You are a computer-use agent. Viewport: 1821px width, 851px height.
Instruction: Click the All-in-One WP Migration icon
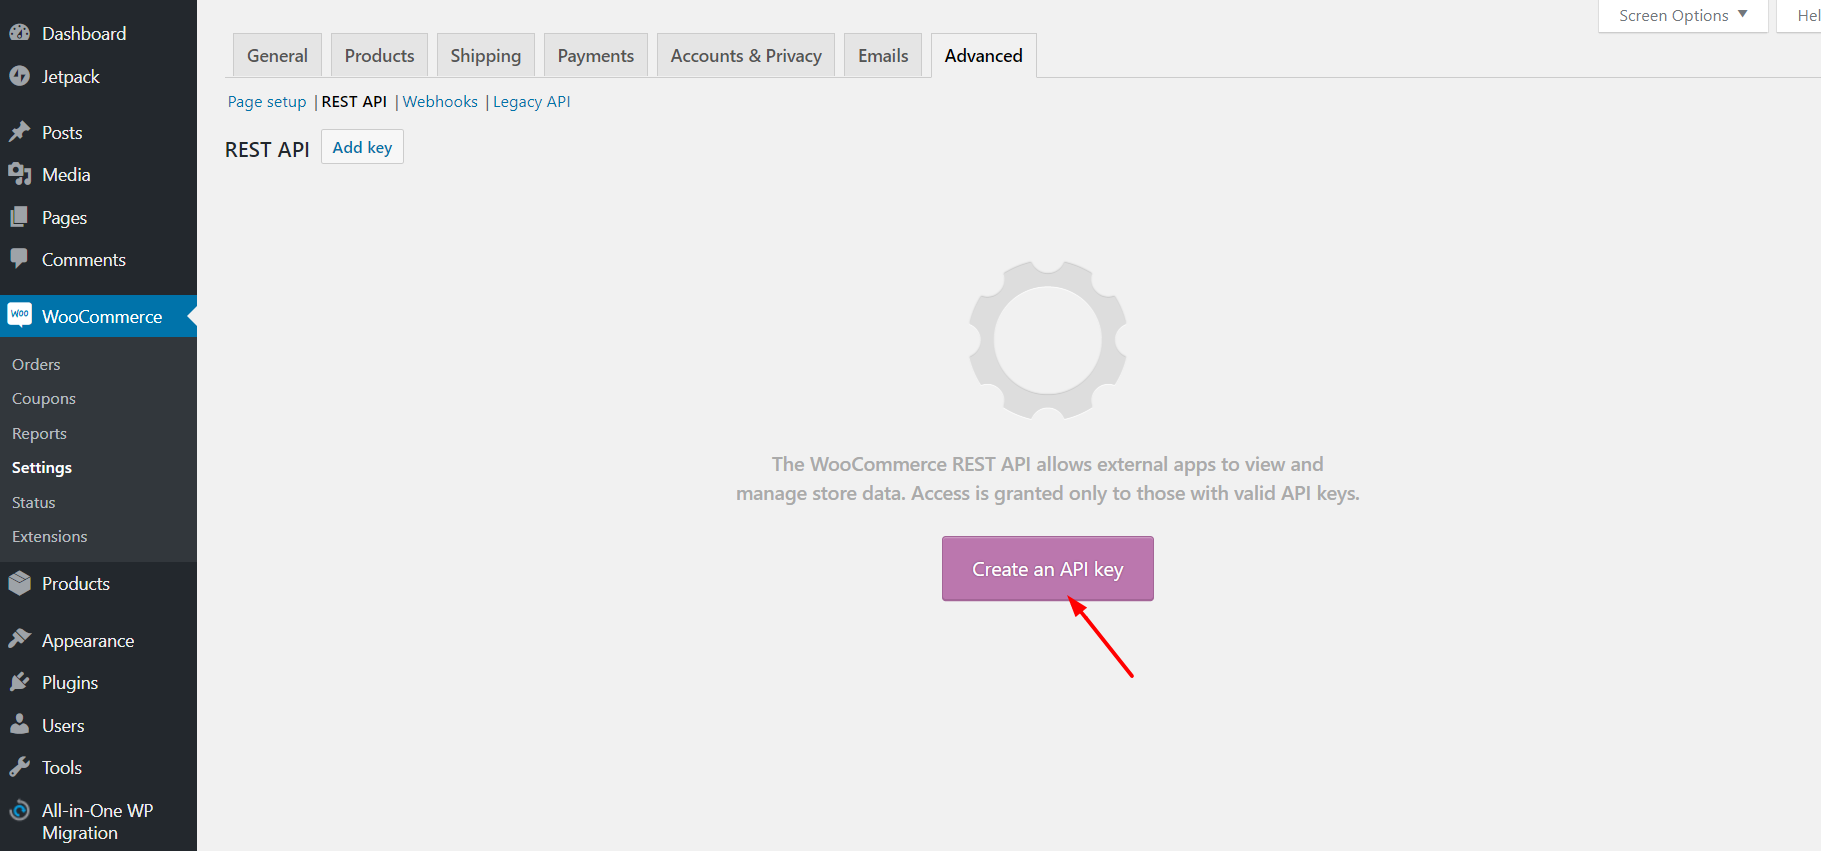tap(20, 810)
